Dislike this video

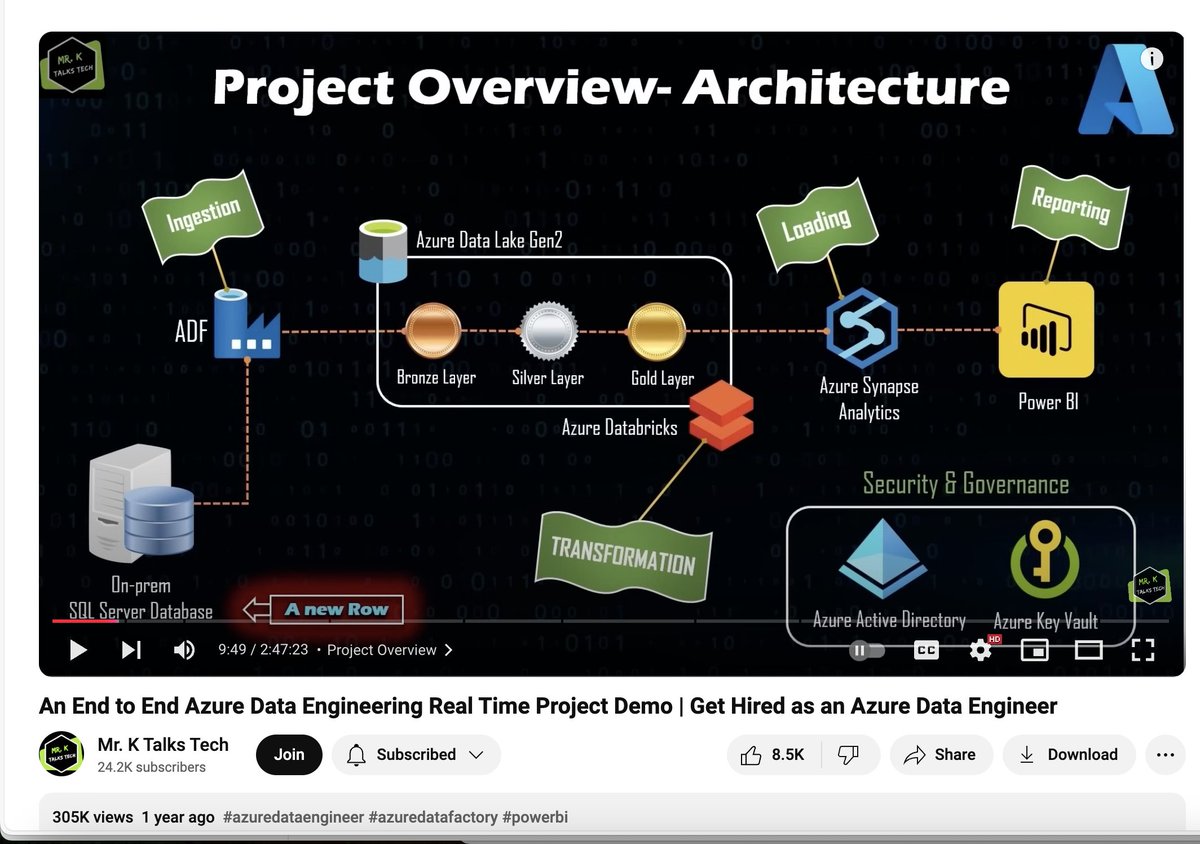[x=848, y=755]
